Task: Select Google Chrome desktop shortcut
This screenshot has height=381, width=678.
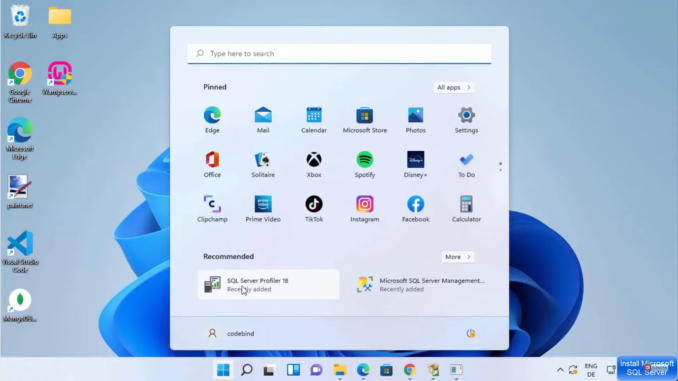Action: (20, 82)
